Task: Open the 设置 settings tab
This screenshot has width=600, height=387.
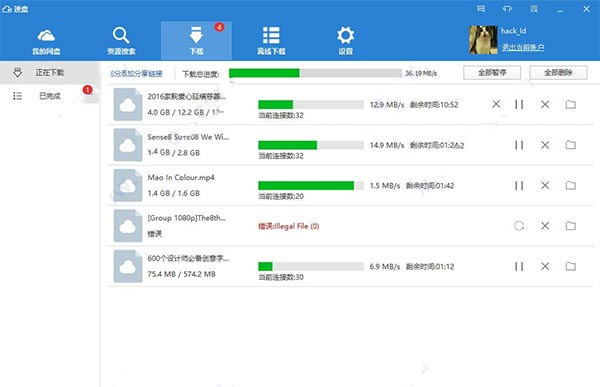Action: tap(346, 41)
